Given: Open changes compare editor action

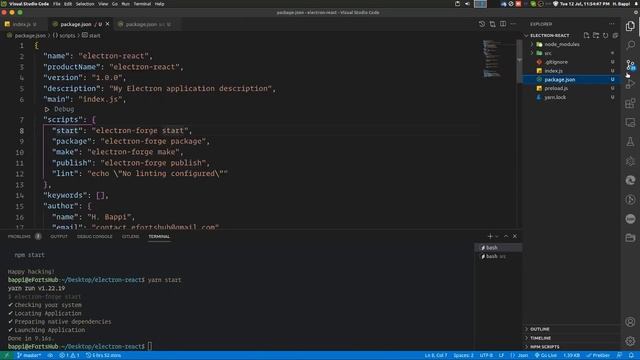Looking at the screenshot, I should (493, 24).
